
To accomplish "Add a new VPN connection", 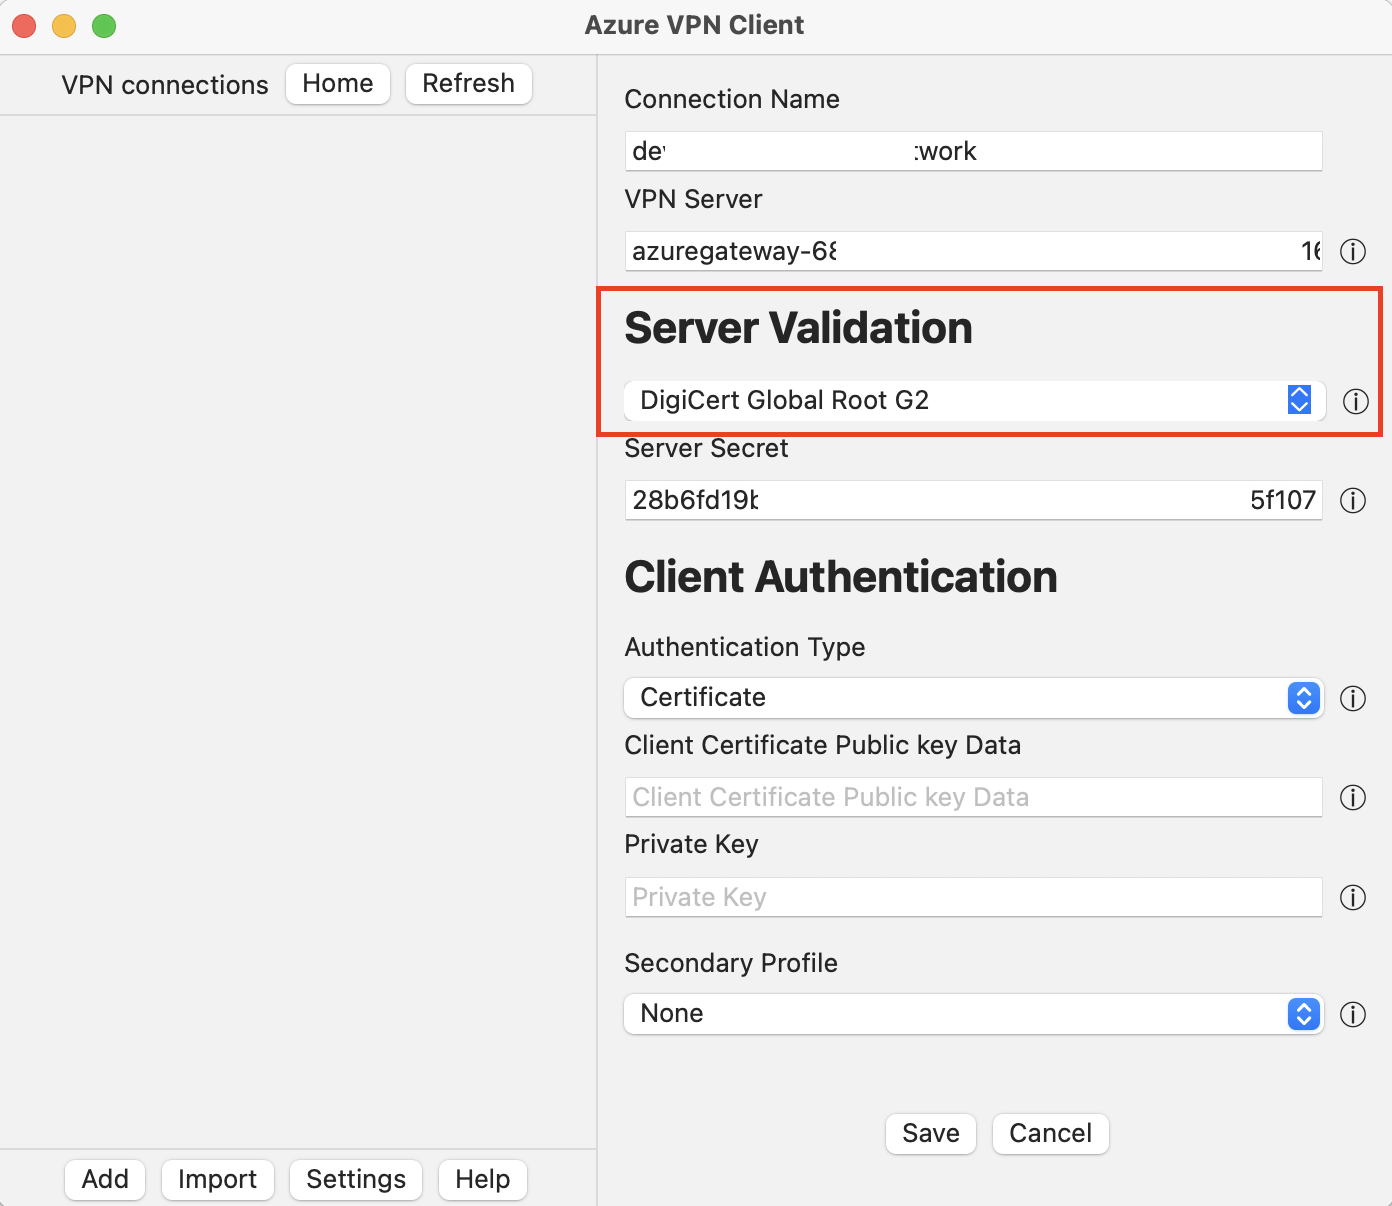I will 105,1179.
